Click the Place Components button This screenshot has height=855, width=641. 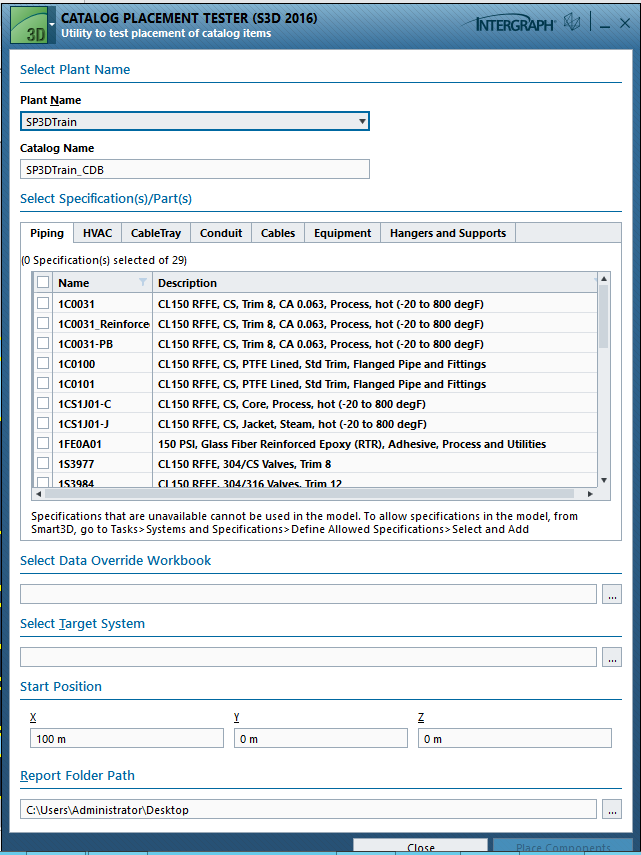tap(563, 847)
